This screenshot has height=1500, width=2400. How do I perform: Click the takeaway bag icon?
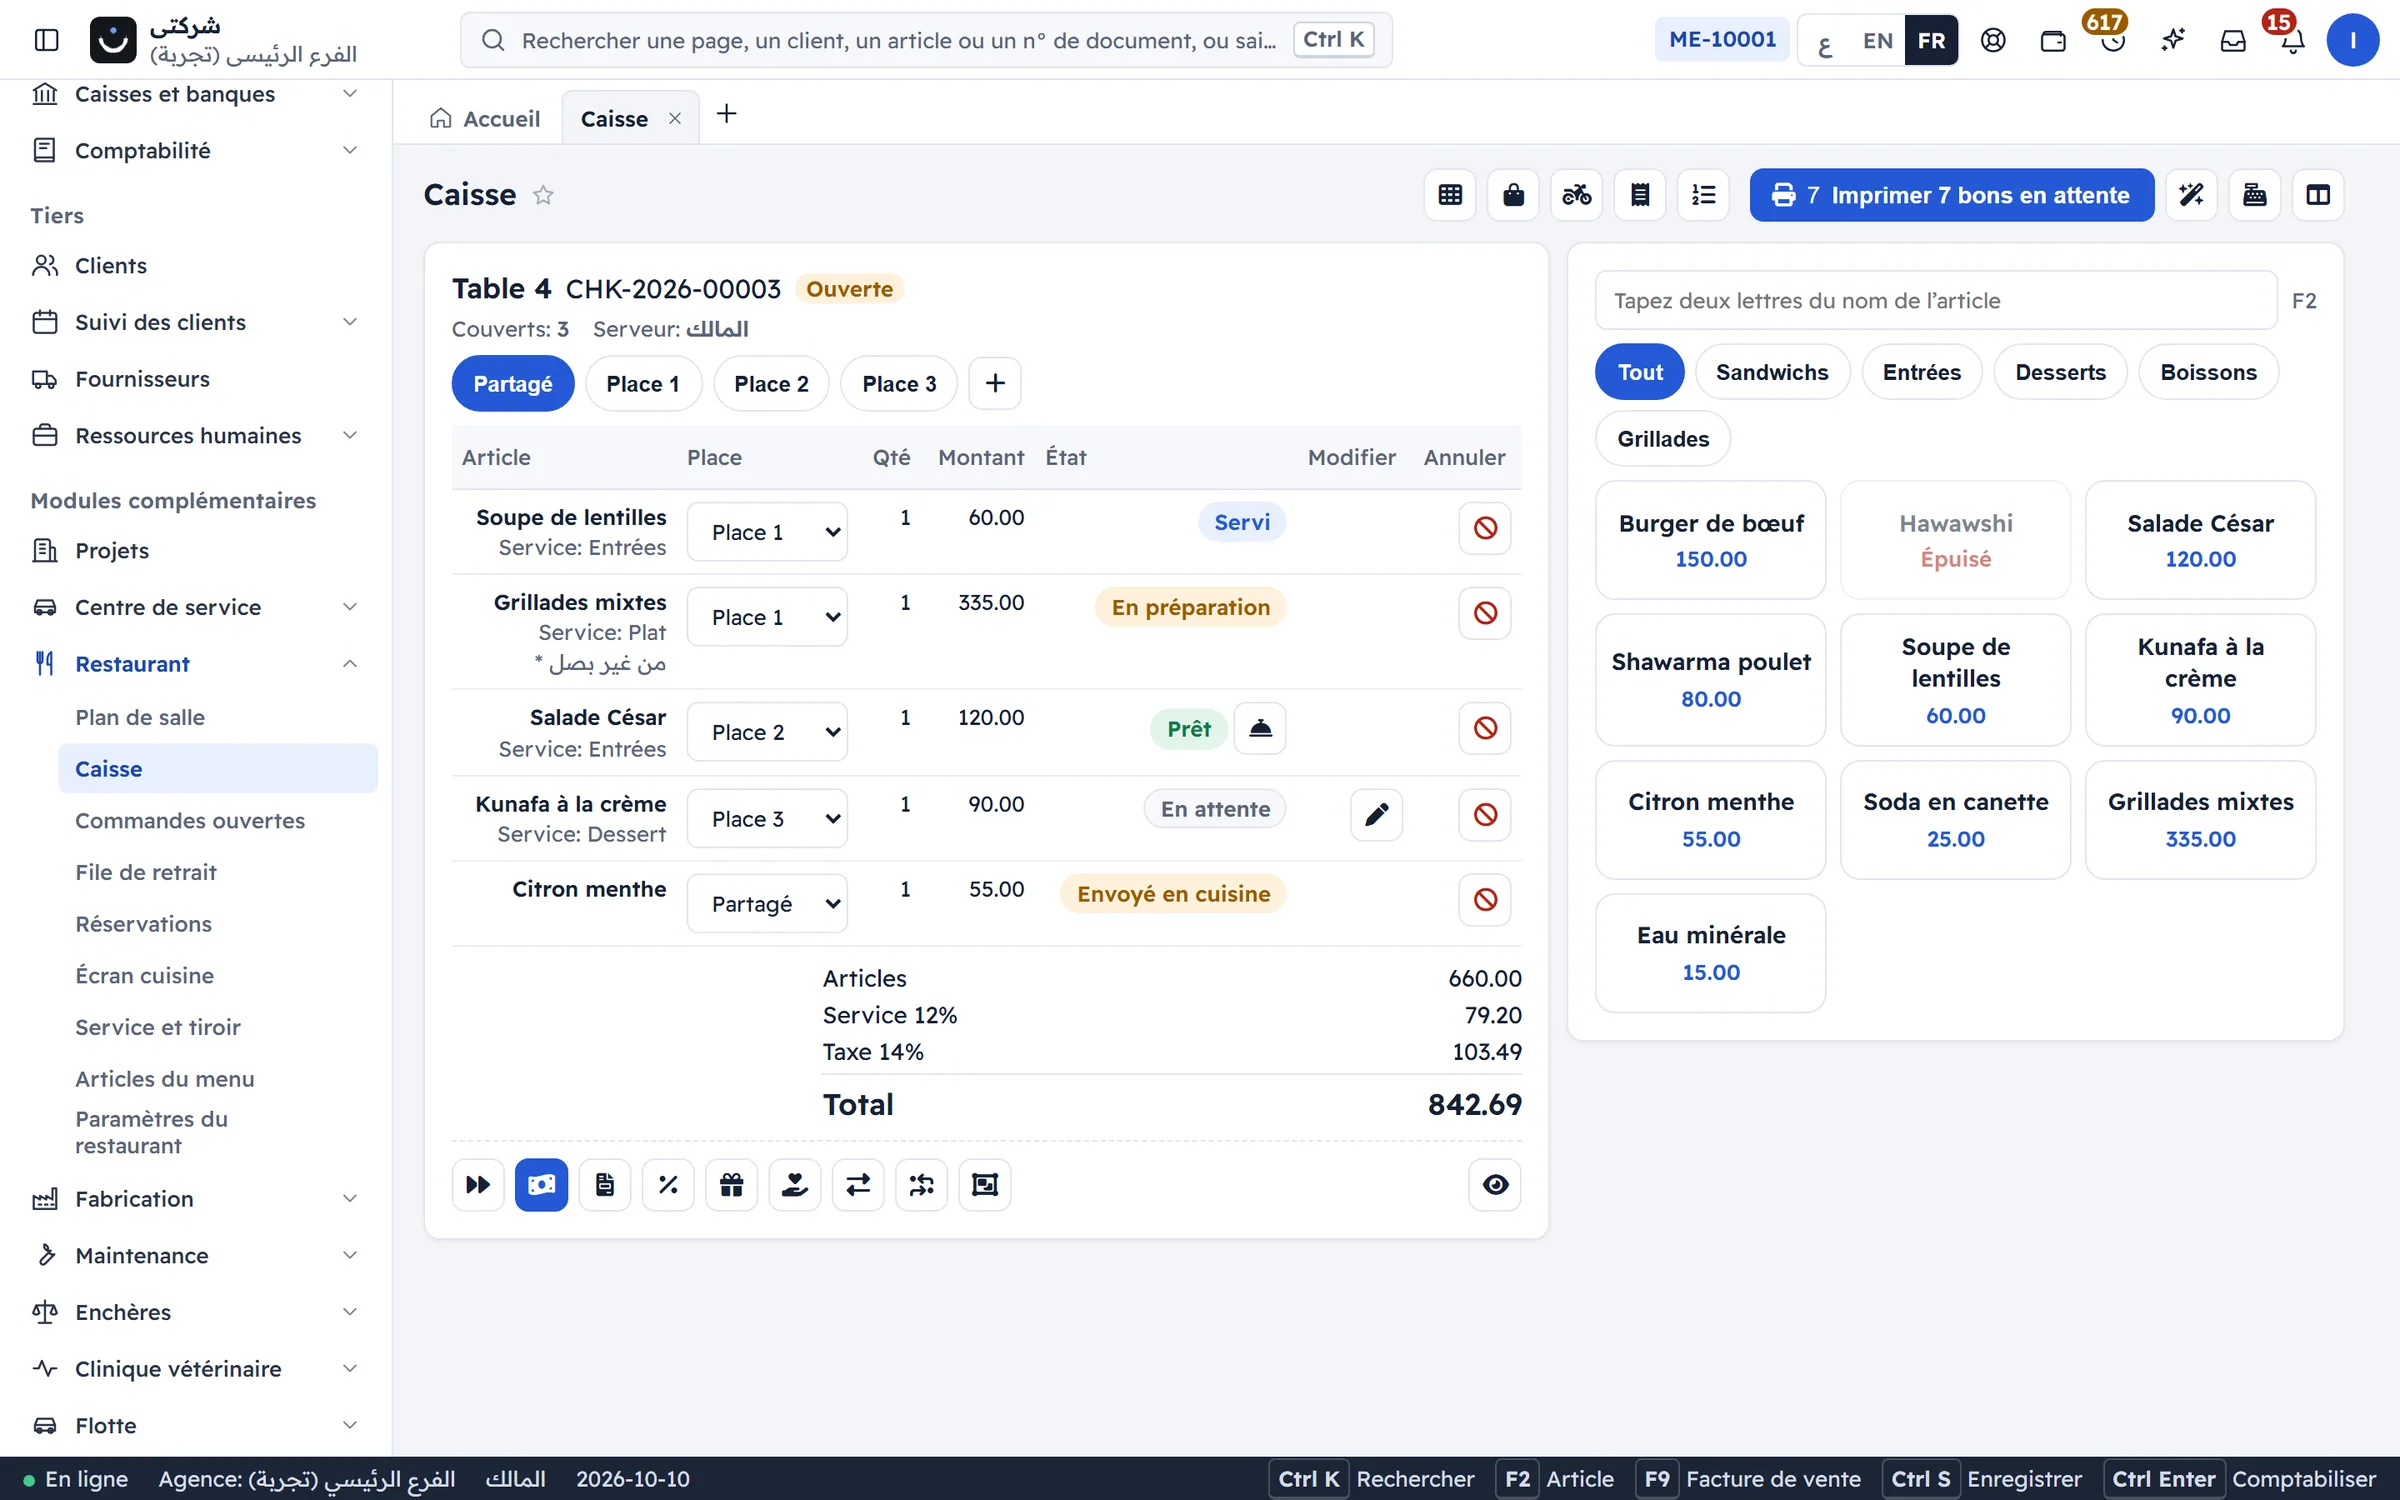coord(1513,195)
